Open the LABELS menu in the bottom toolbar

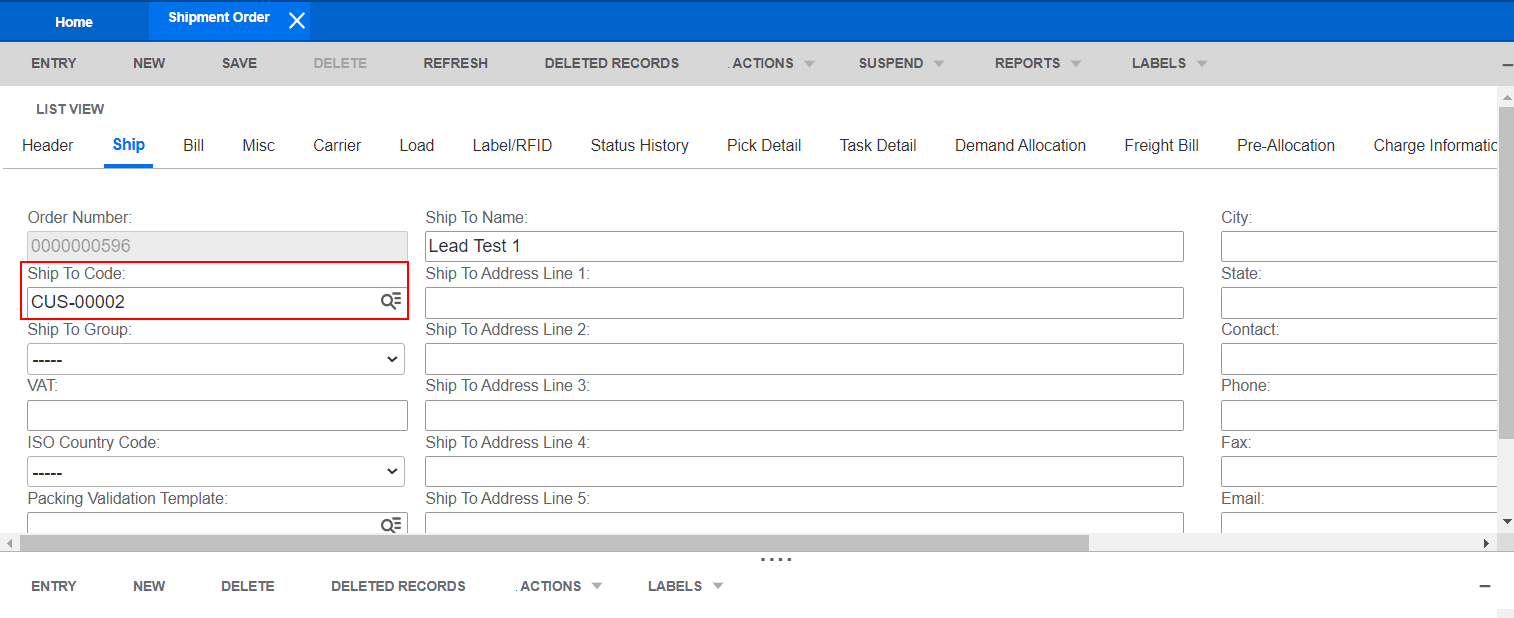[684, 586]
